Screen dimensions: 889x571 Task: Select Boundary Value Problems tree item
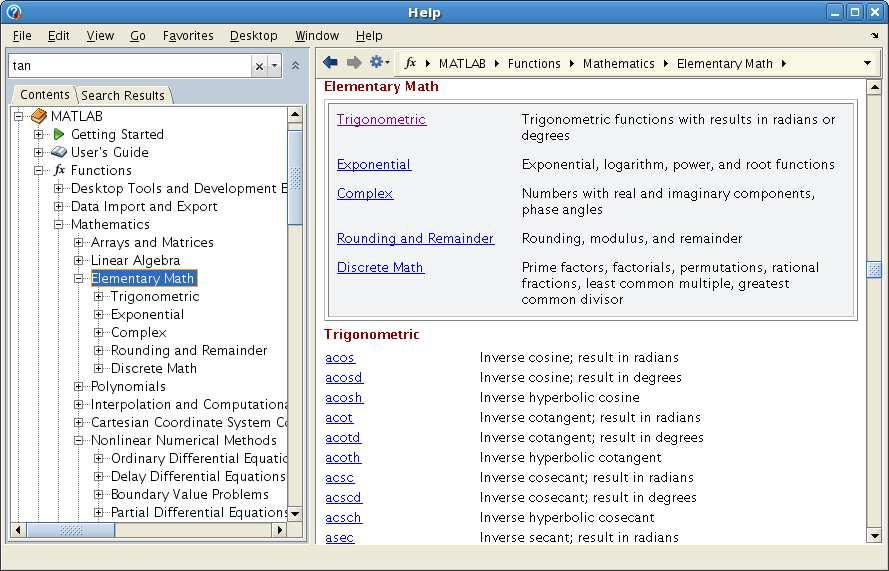click(x=189, y=494)
